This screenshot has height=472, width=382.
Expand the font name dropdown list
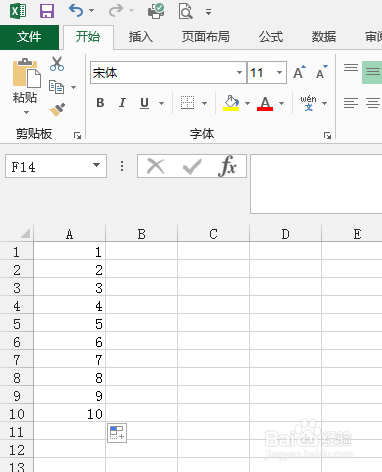(x=239, y=73)
